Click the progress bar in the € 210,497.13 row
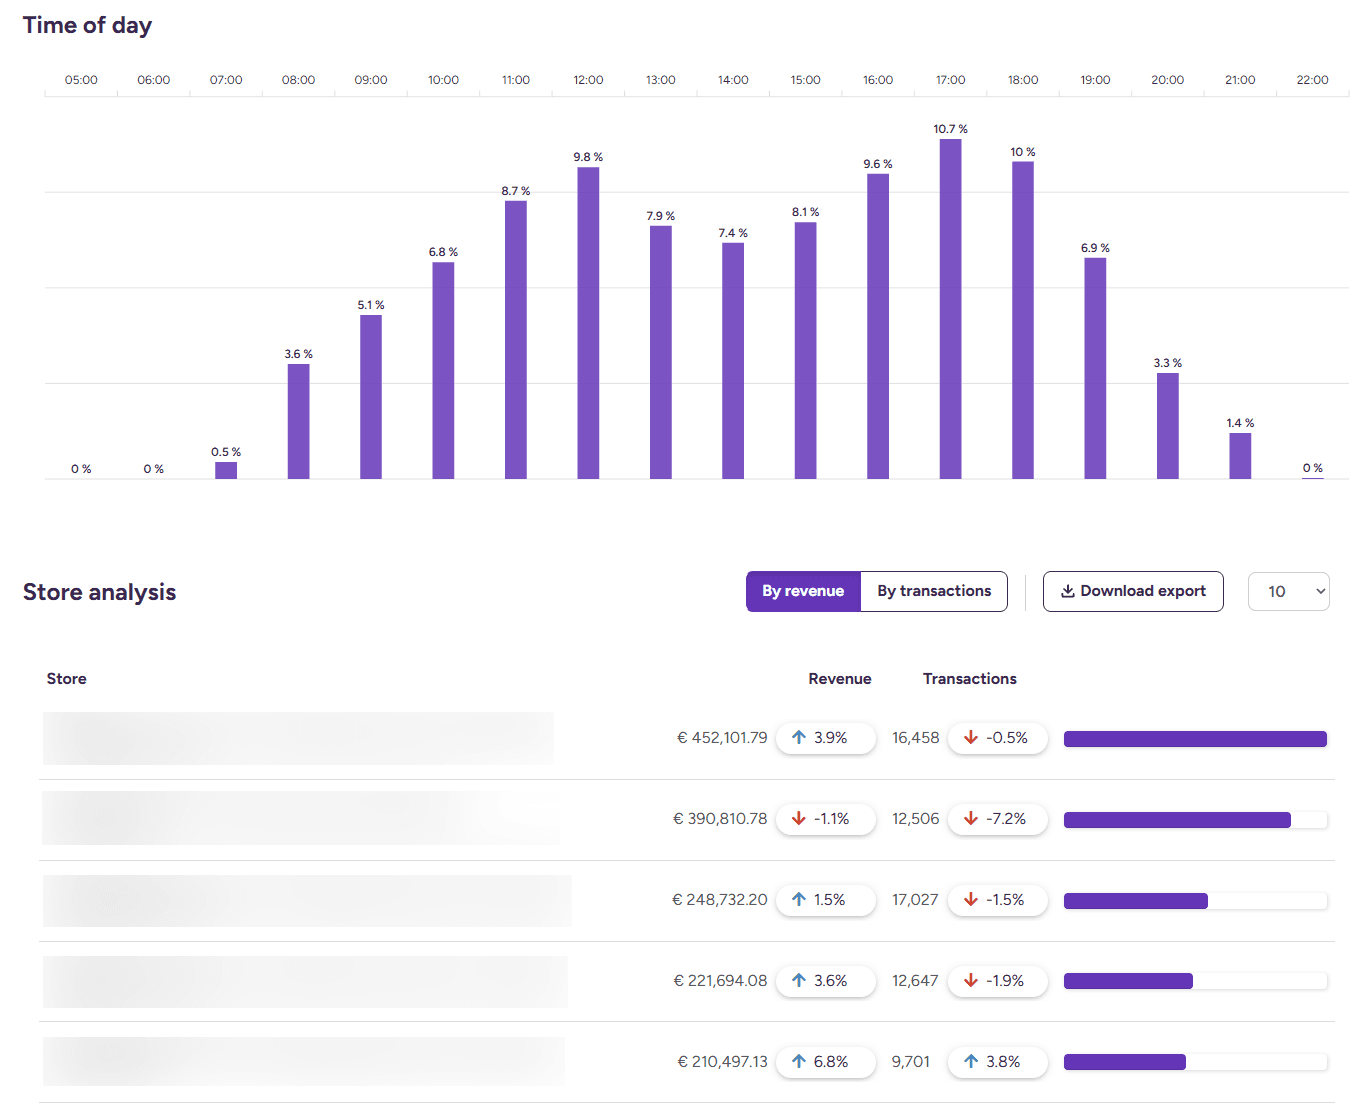 coord(1195,1062)
